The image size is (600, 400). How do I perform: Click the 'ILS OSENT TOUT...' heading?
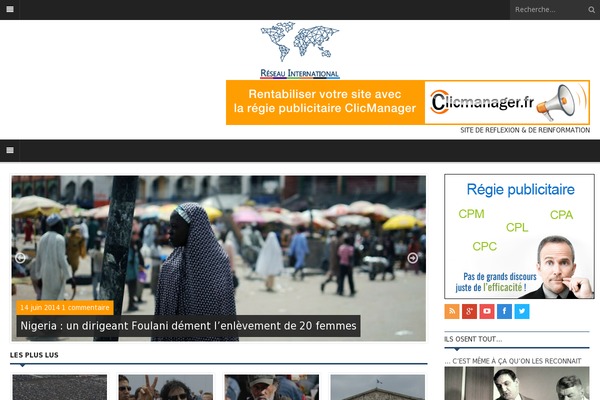pyautogui.click(x=473, y=339)
